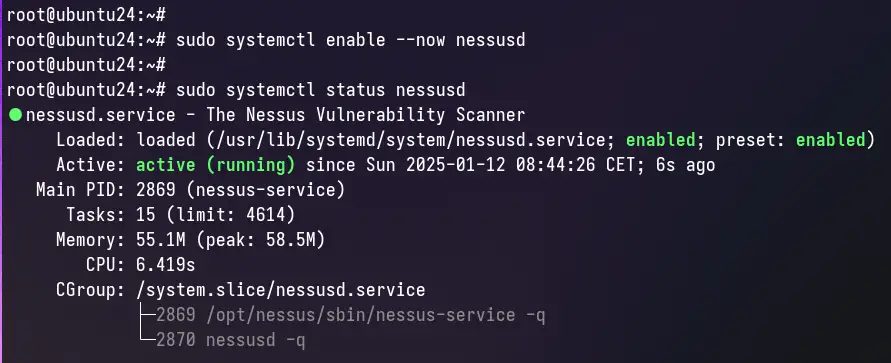891x363 pixels.
Task: Click the green active status dot
Action: click(15, 115)
